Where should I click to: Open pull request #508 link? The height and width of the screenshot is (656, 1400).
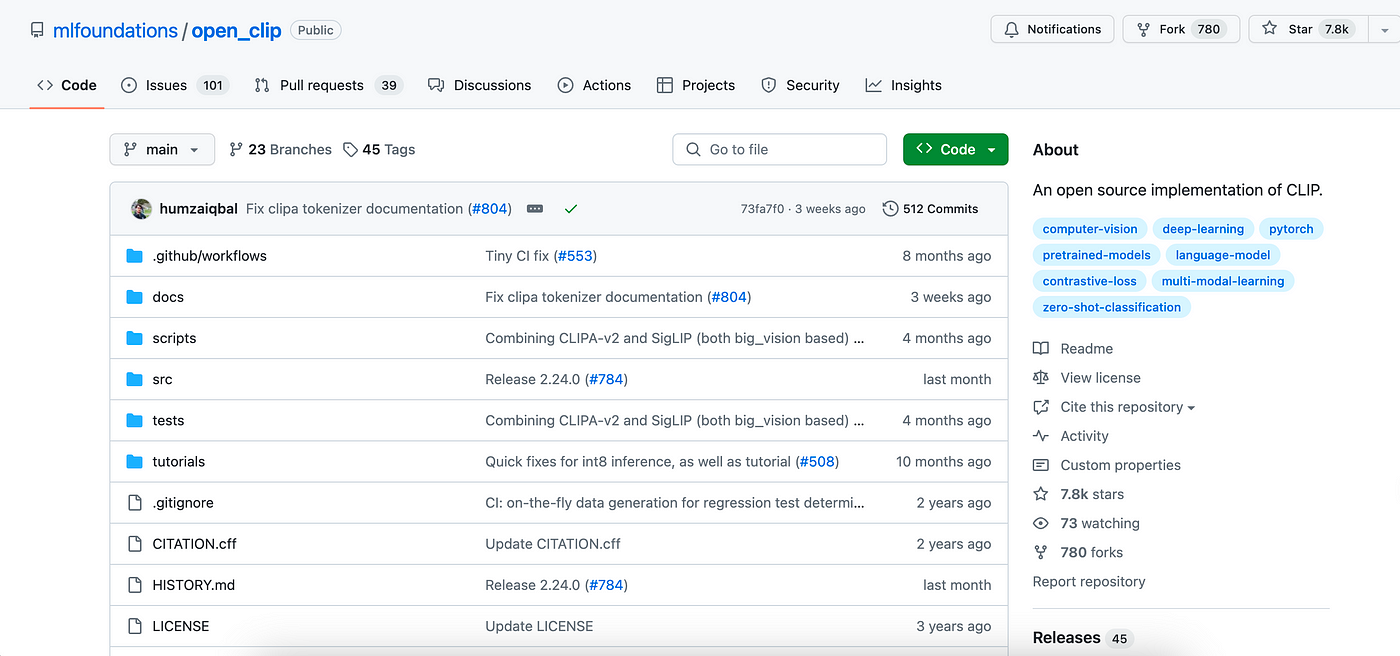pos(817,461)
